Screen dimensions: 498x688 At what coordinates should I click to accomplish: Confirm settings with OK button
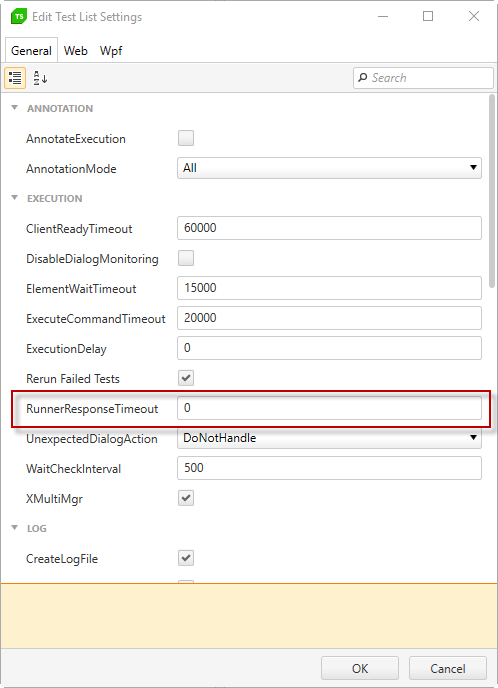[x=360, y=668]
